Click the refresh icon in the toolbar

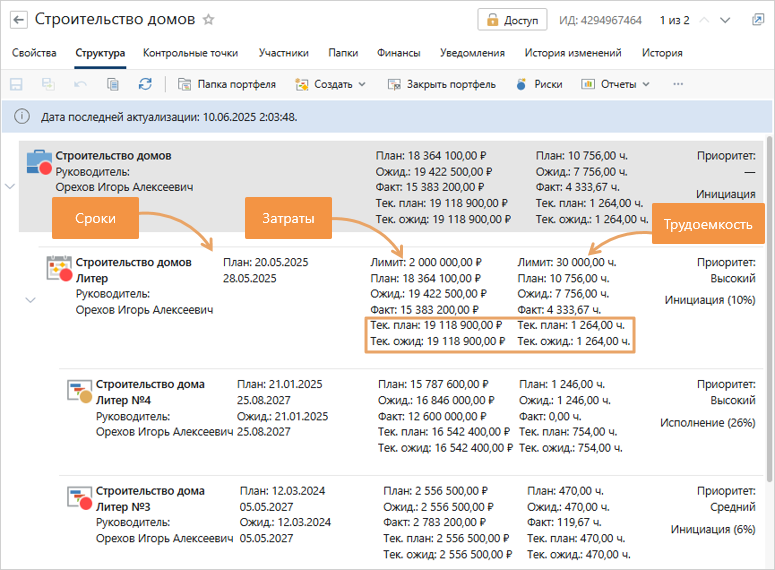coord(146,85)
